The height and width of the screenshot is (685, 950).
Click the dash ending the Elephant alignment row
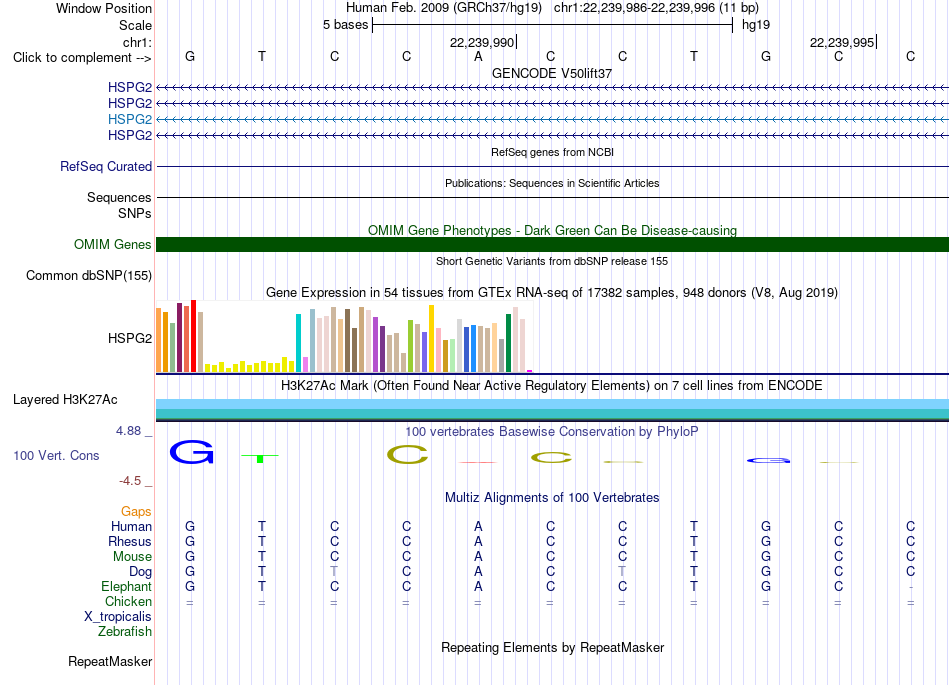click(x=911, y=587)
